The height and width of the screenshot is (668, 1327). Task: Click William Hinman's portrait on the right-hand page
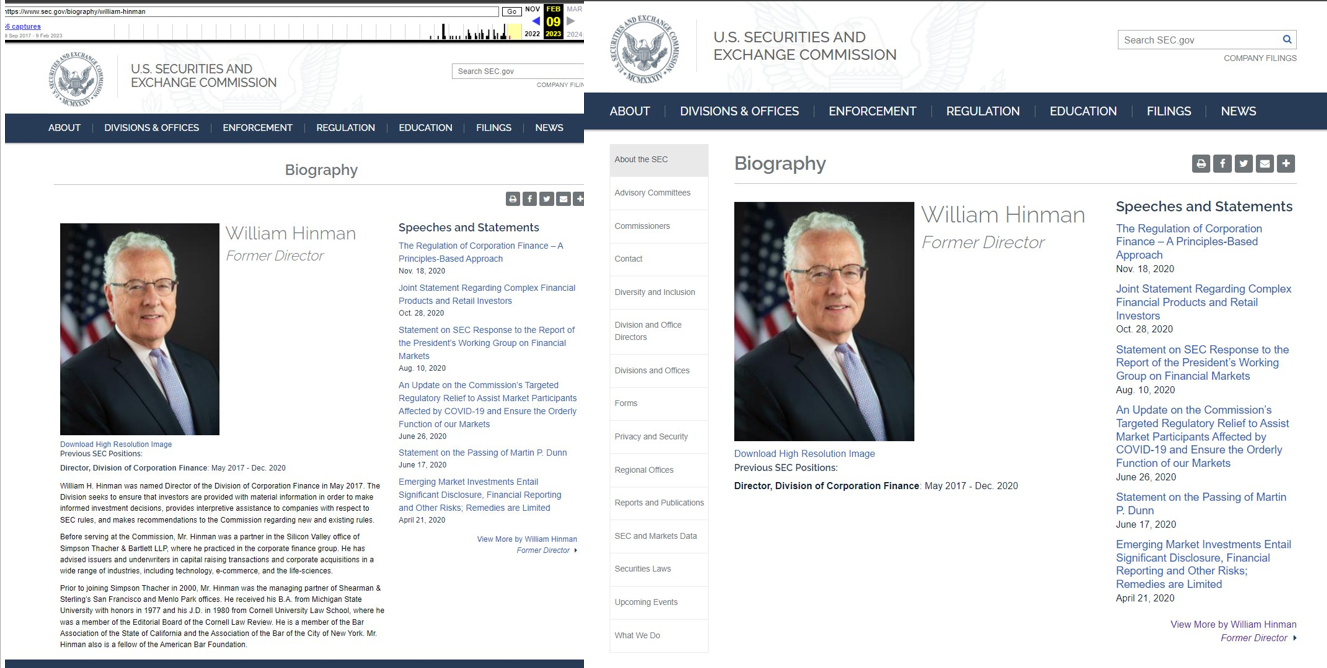[824, 321]
